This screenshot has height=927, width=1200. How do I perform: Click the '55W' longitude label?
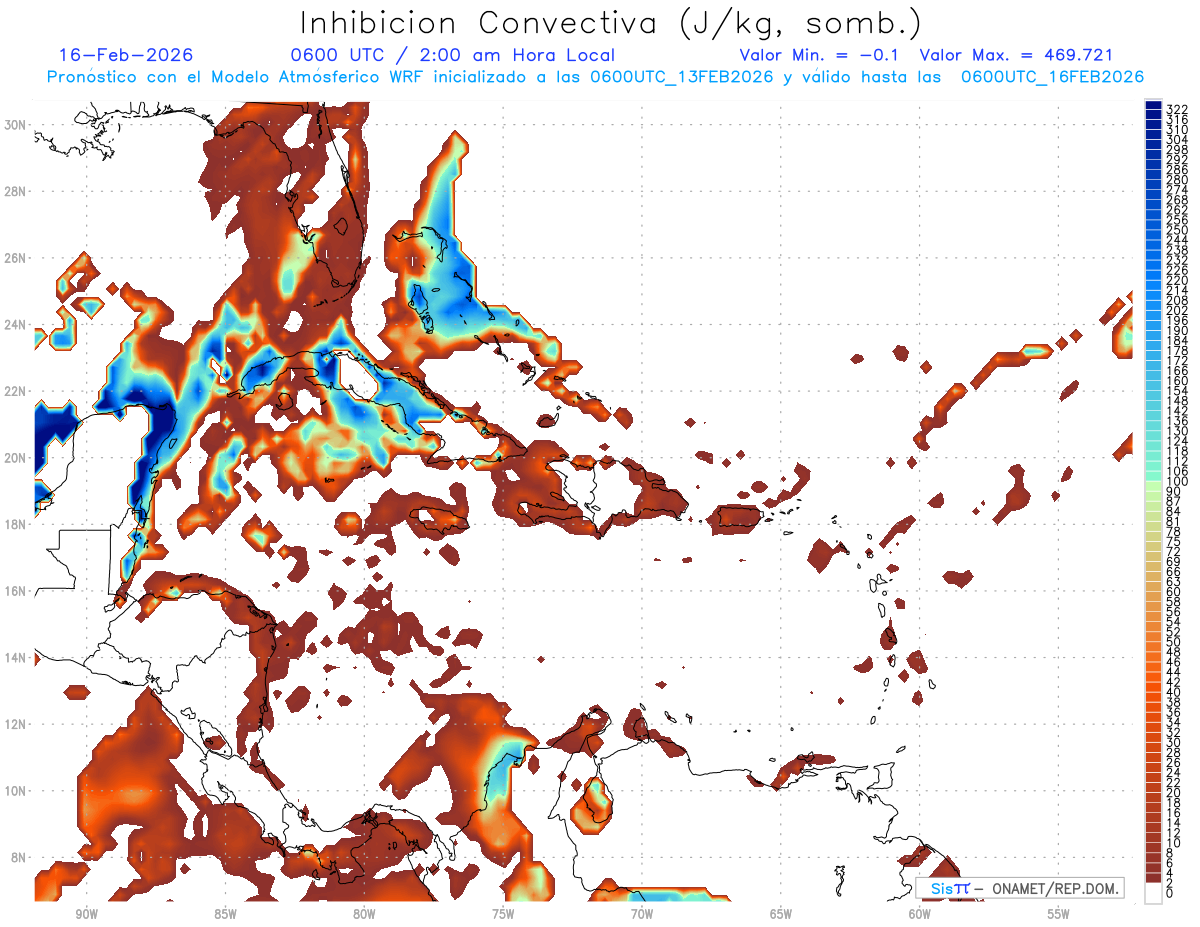click(1059, 914)
